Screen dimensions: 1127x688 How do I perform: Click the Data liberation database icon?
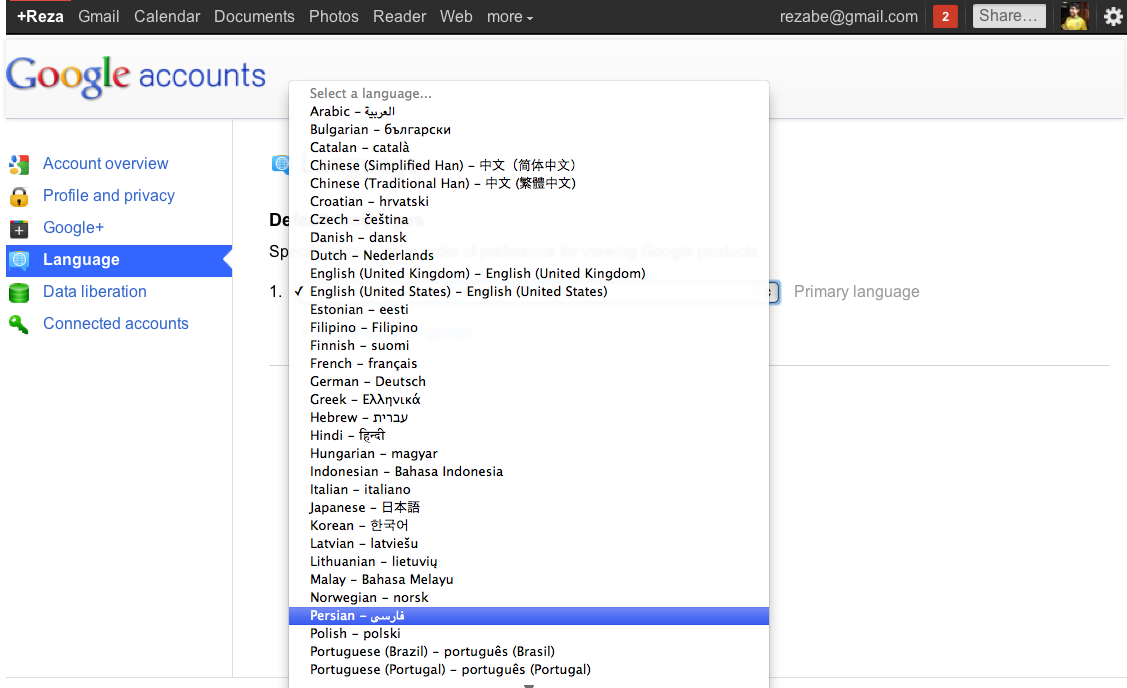coord(19,293)
